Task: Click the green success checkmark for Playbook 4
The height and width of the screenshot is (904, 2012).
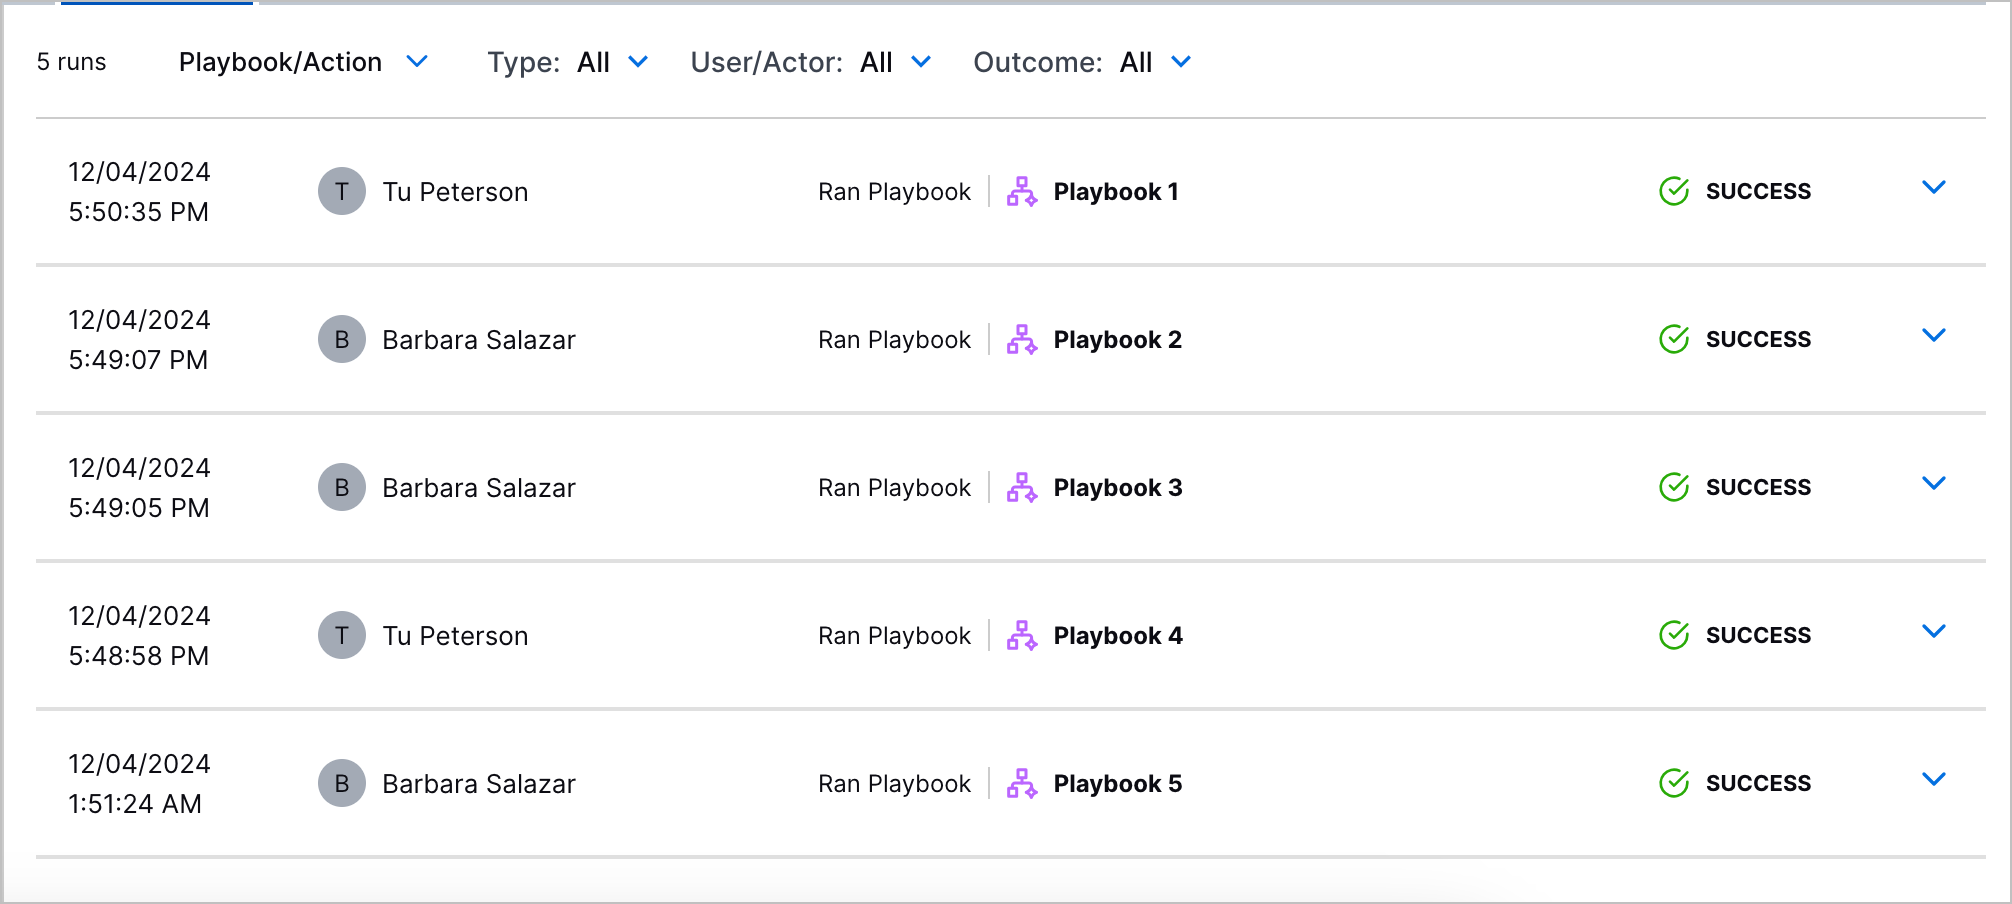Action: [1674, 635]
